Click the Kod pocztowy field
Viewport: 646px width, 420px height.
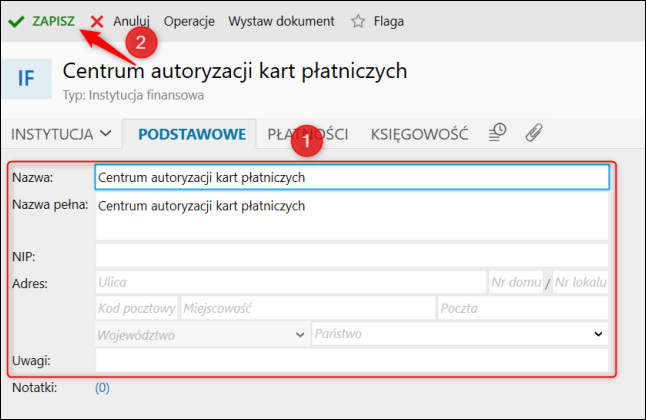click(137, 308)
